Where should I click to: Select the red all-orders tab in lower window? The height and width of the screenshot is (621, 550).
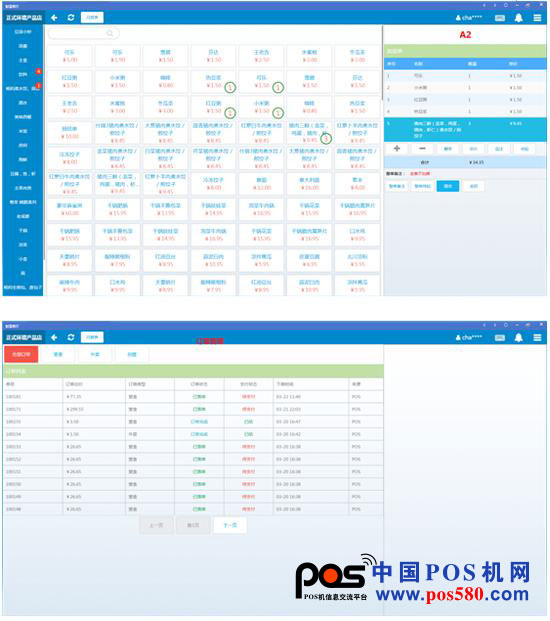(x=21, y=354)
